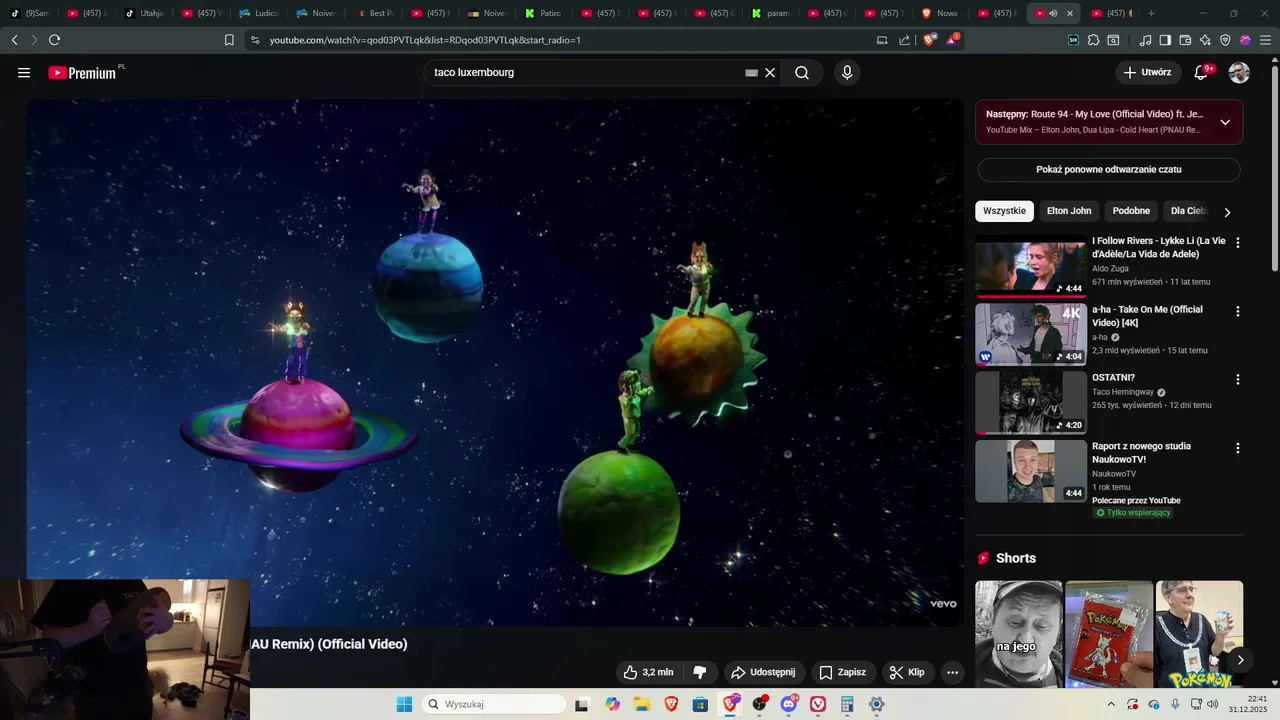1280x720 pixels.
Task: Open options for I Follow Rivers video
Action: coord(1238,243)
